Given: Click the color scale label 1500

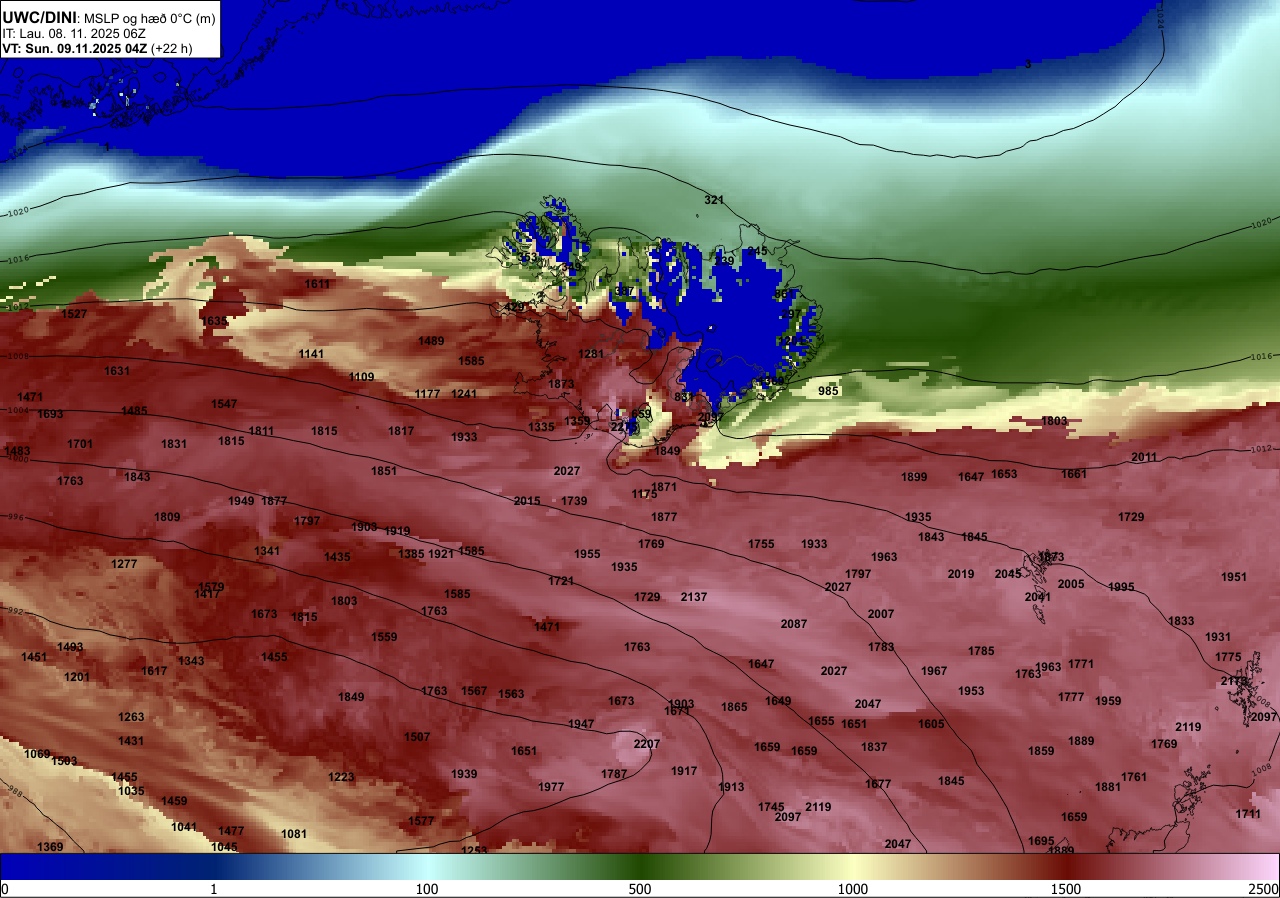Looking at the screenshot, I should (1065, 889).
